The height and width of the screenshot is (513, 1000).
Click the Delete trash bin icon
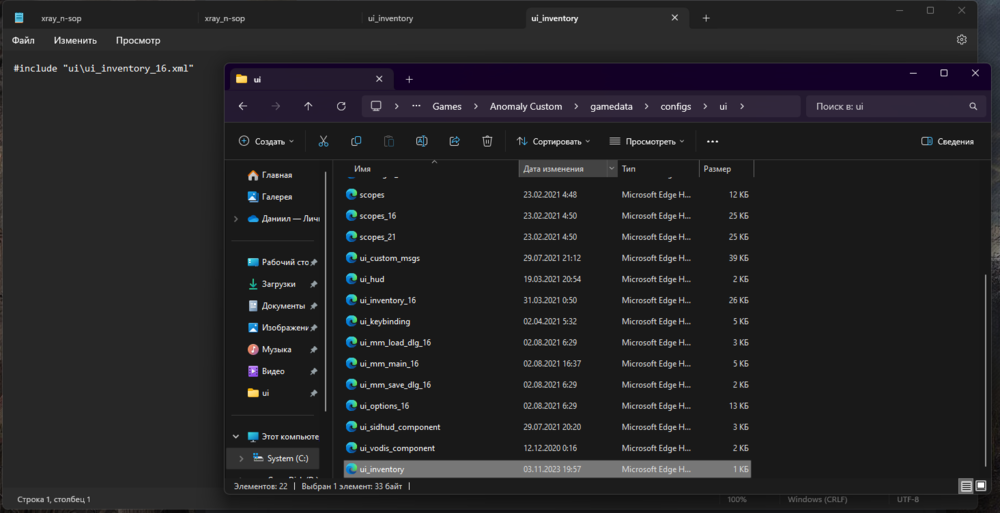point(487,142)
